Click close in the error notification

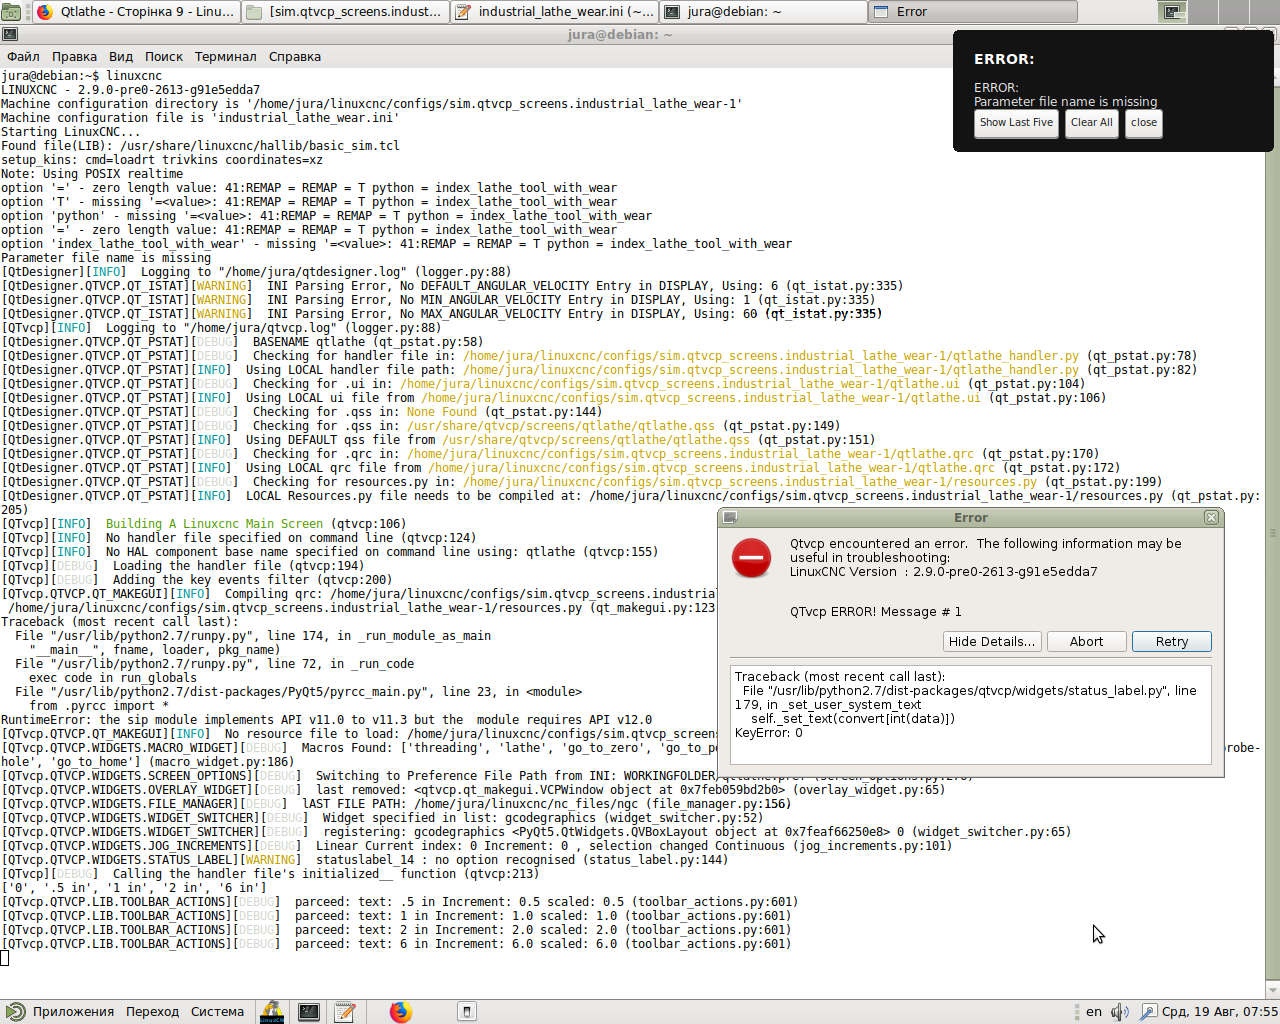[x=1144, y=123]
